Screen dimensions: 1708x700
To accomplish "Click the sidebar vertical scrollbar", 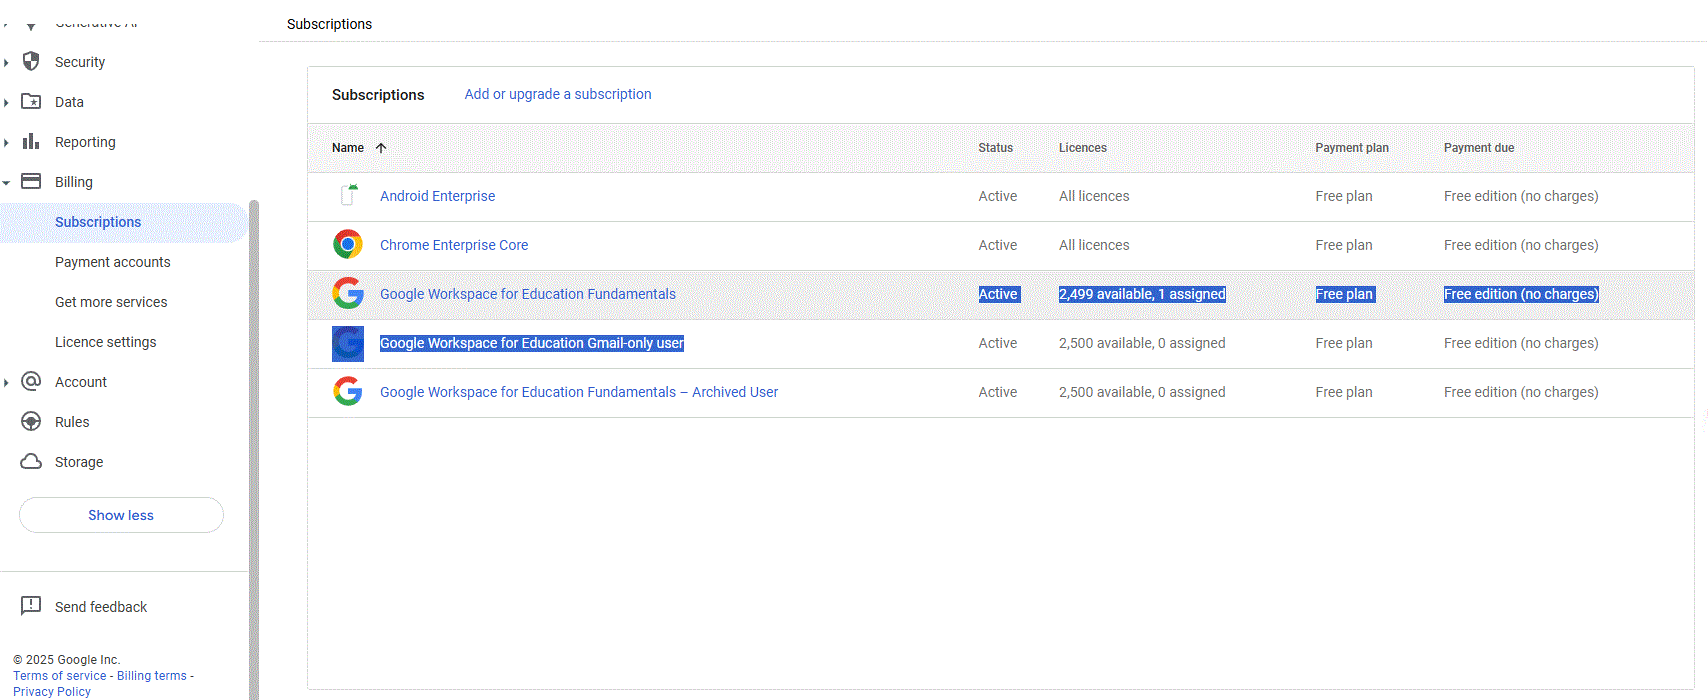I will point(254,449).
